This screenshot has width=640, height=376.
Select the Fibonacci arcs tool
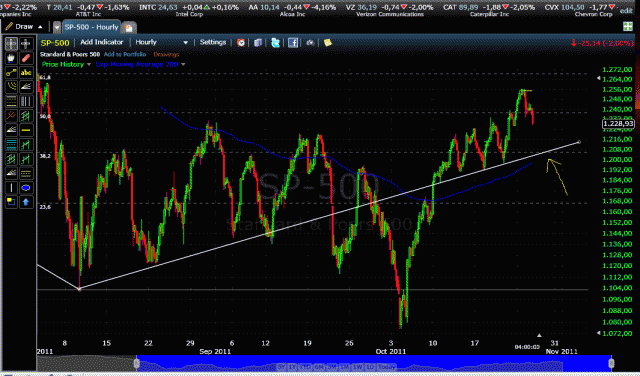(x=11, y=87)
